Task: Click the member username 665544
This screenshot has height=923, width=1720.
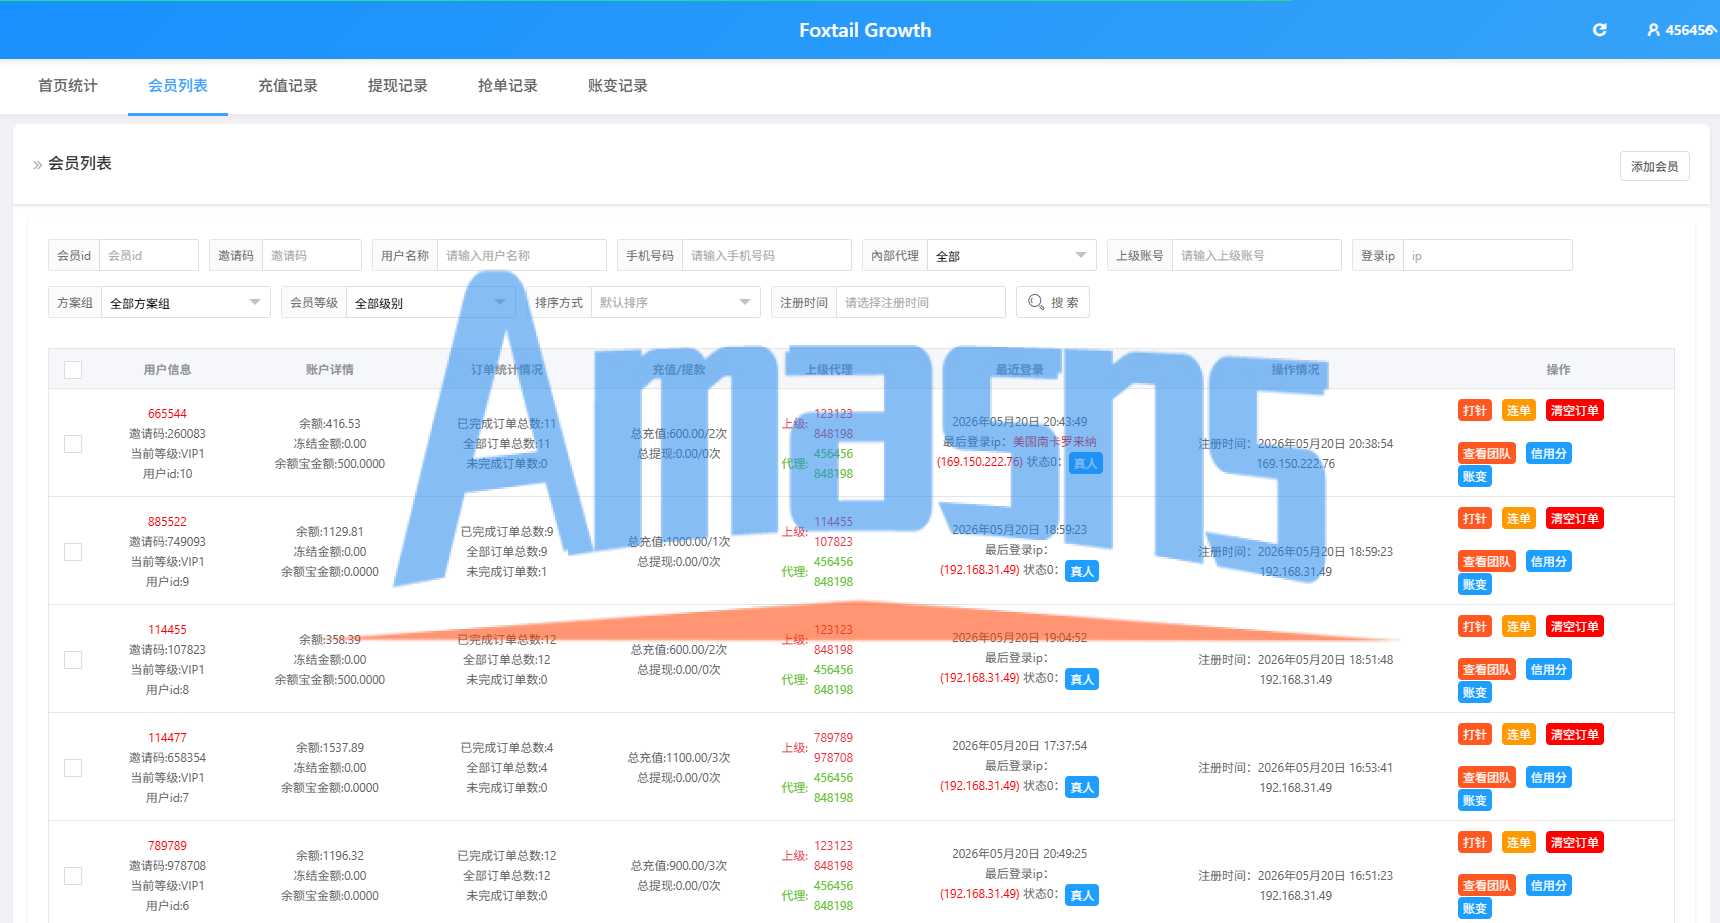Action: tap(167, 414)
